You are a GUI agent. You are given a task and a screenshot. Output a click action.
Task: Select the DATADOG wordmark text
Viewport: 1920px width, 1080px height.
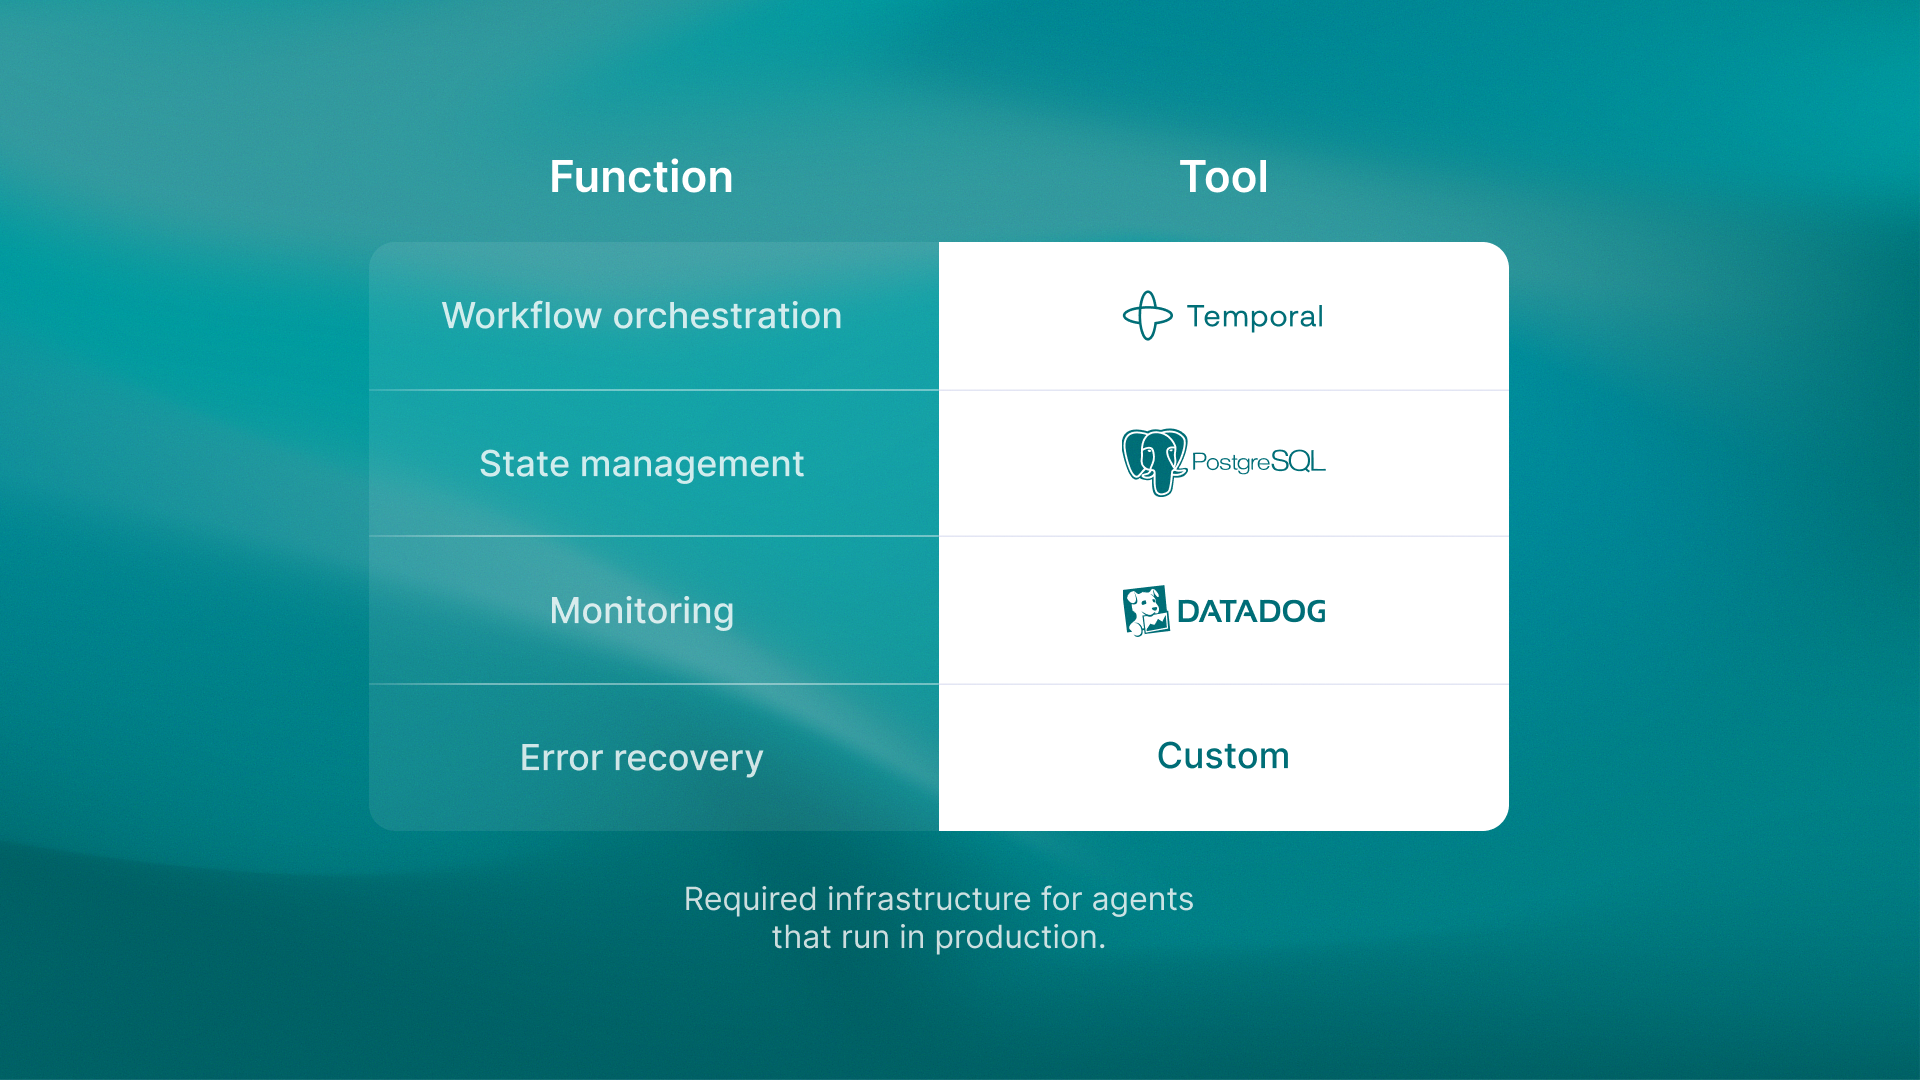tap(1251, 611)
